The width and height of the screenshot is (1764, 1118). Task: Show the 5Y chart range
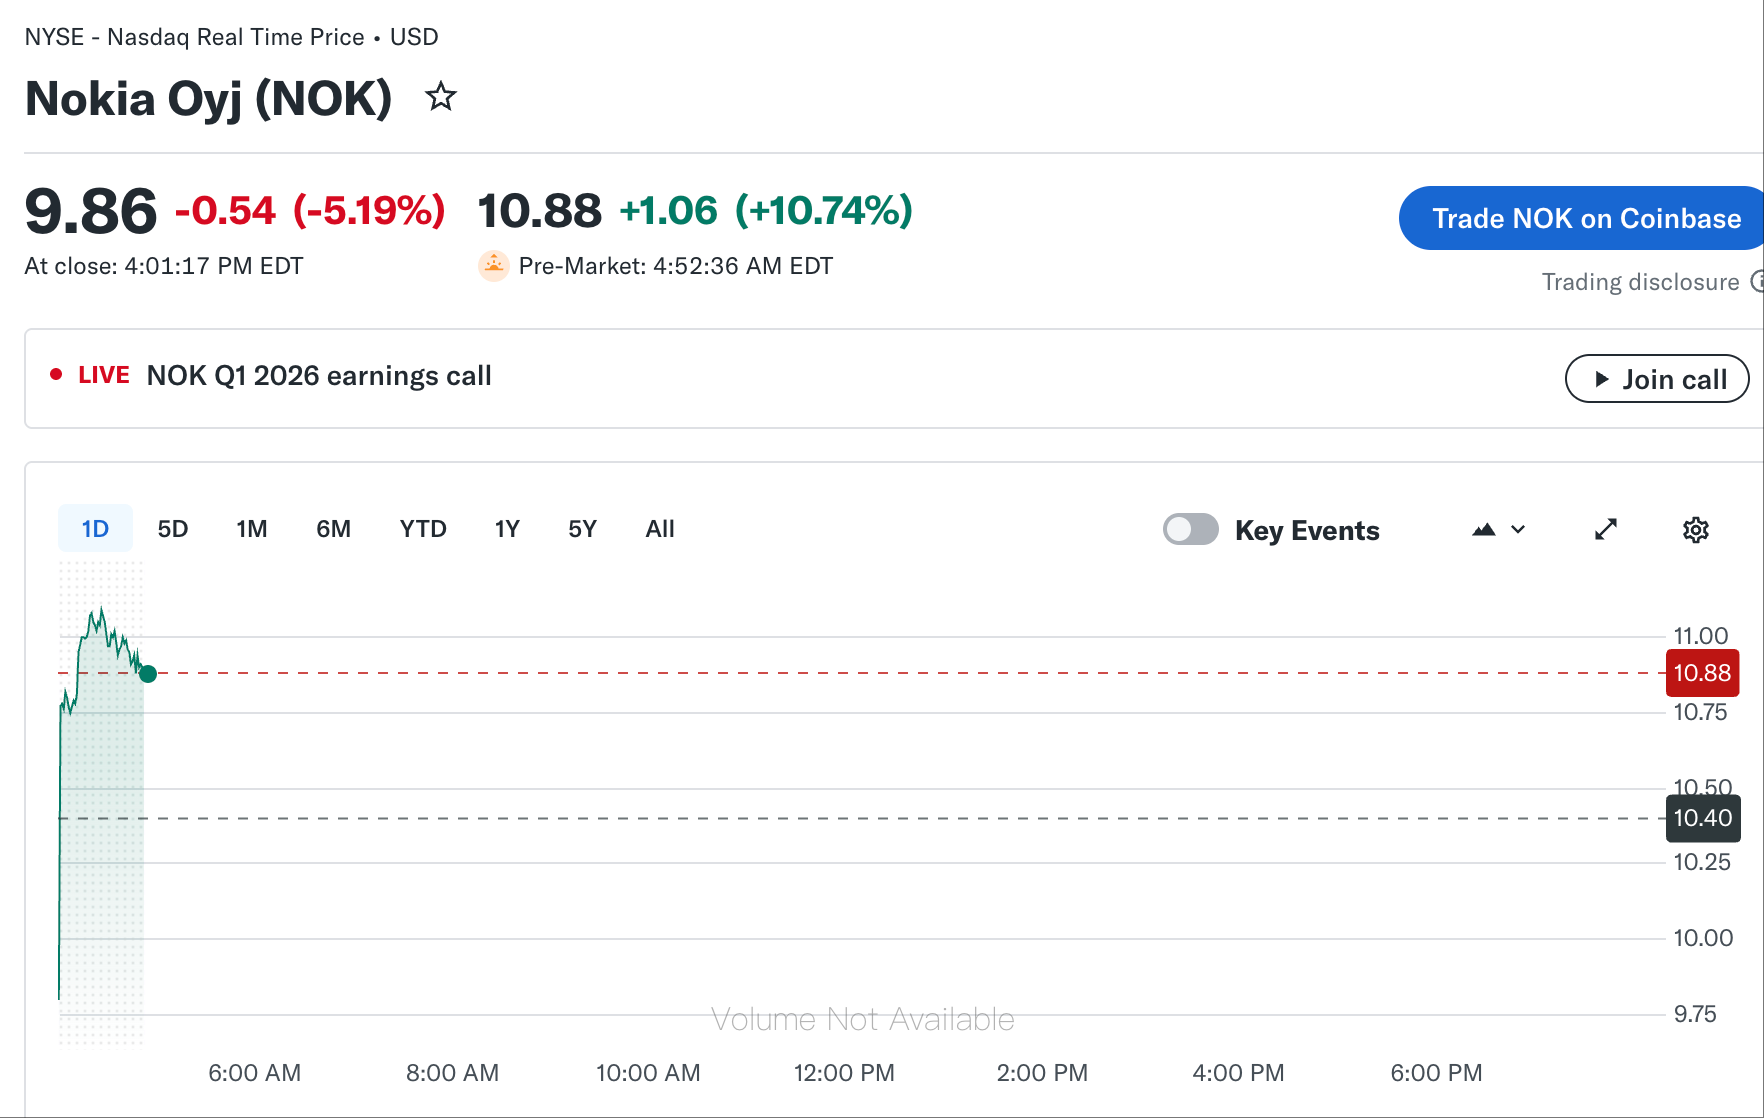pyautogui.click(x=582, y=529)
